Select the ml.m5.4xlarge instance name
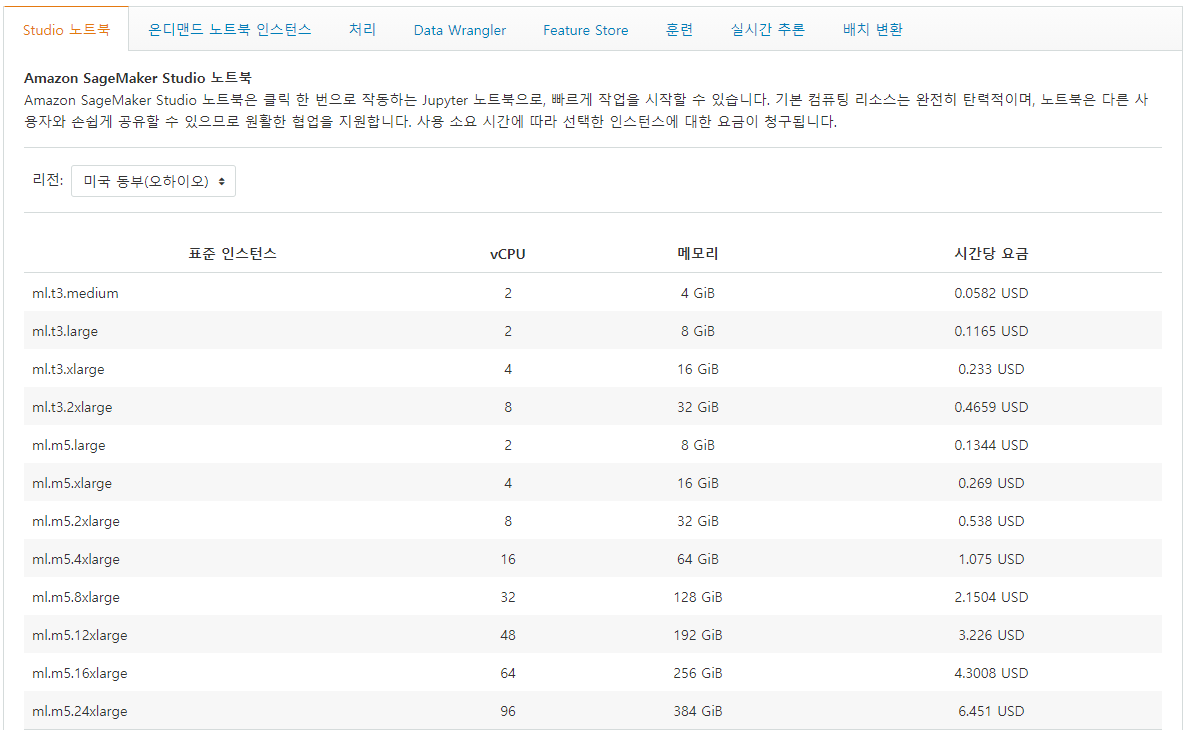The image size is (1189, 730). pyautogui.click(x=76, y=559)
